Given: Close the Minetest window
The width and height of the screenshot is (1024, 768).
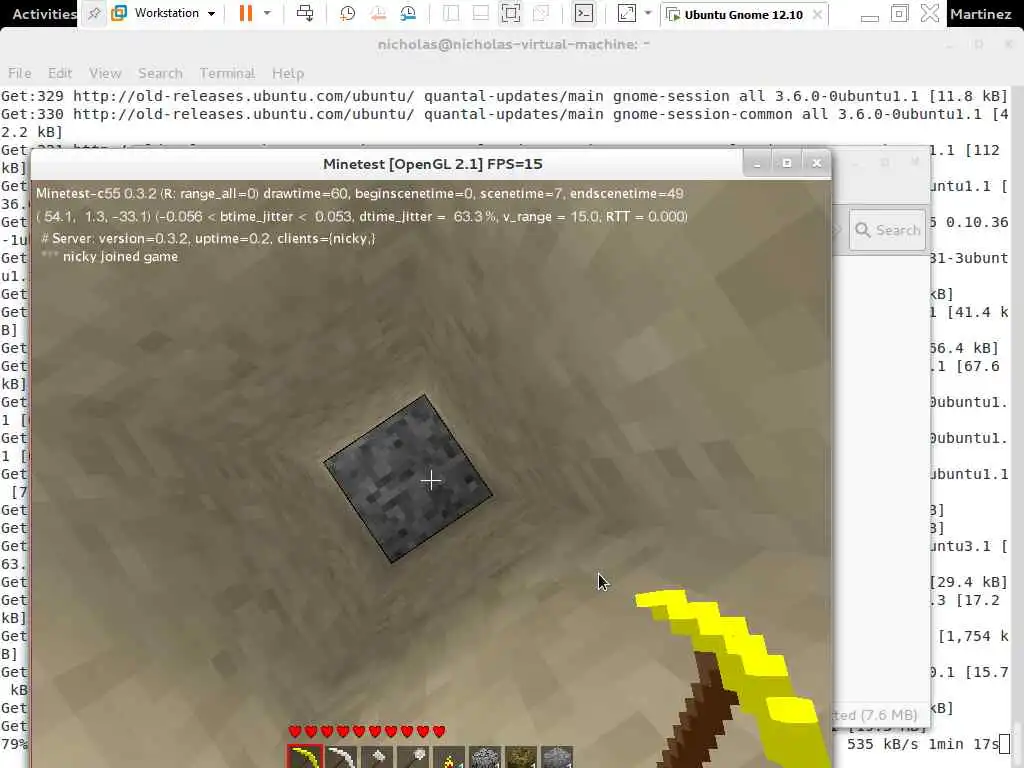Looking at the screenshot, I should click(x=817, y=163).
